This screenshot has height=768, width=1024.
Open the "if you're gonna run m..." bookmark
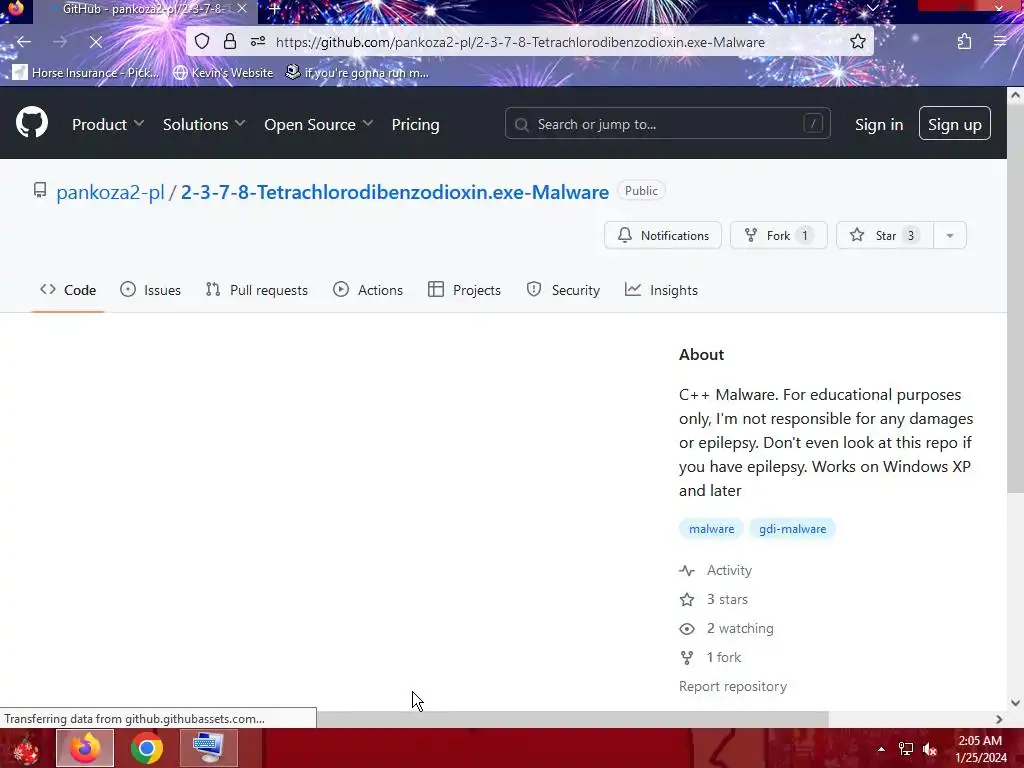tap(357, 72)
